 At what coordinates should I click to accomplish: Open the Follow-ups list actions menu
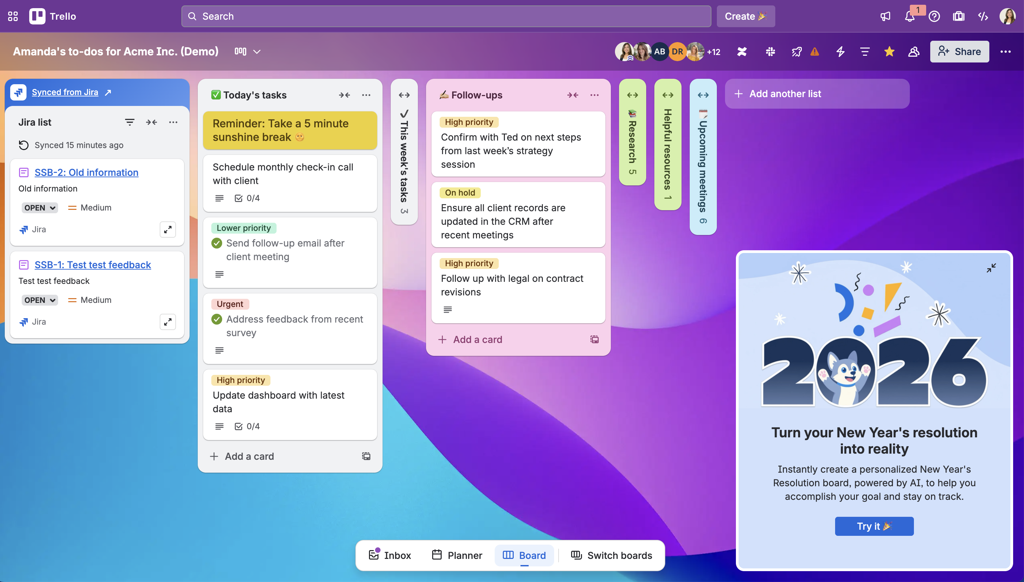pyautogui.click(x=594, y=95)
